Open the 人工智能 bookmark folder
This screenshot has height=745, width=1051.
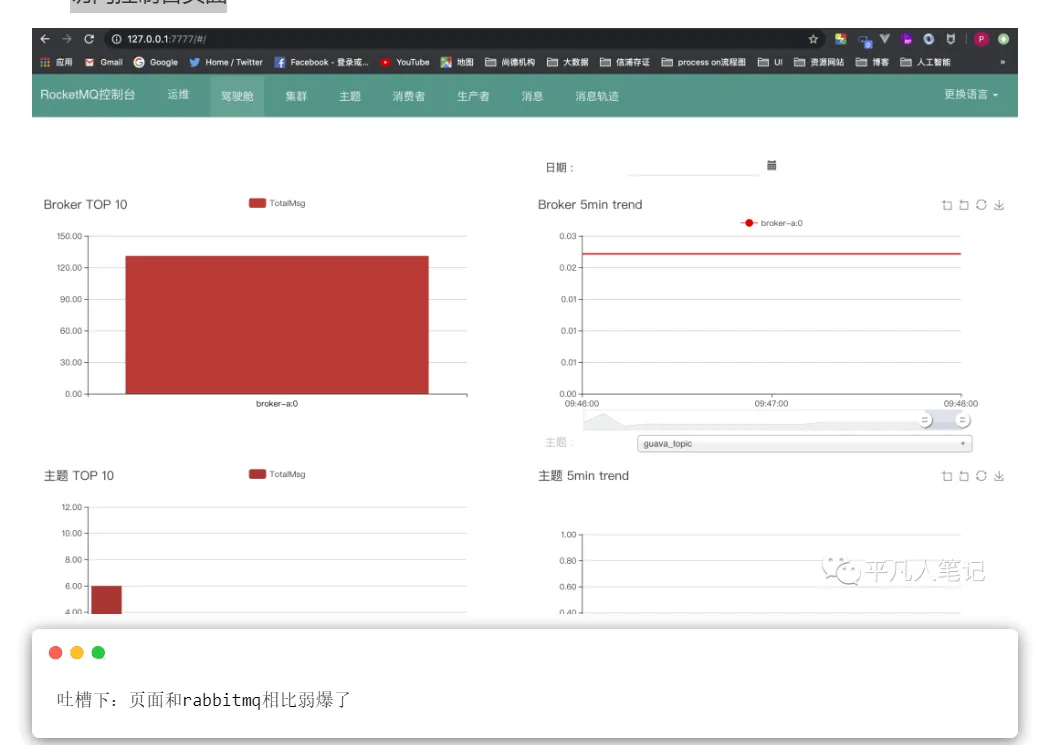coord(926,62)
